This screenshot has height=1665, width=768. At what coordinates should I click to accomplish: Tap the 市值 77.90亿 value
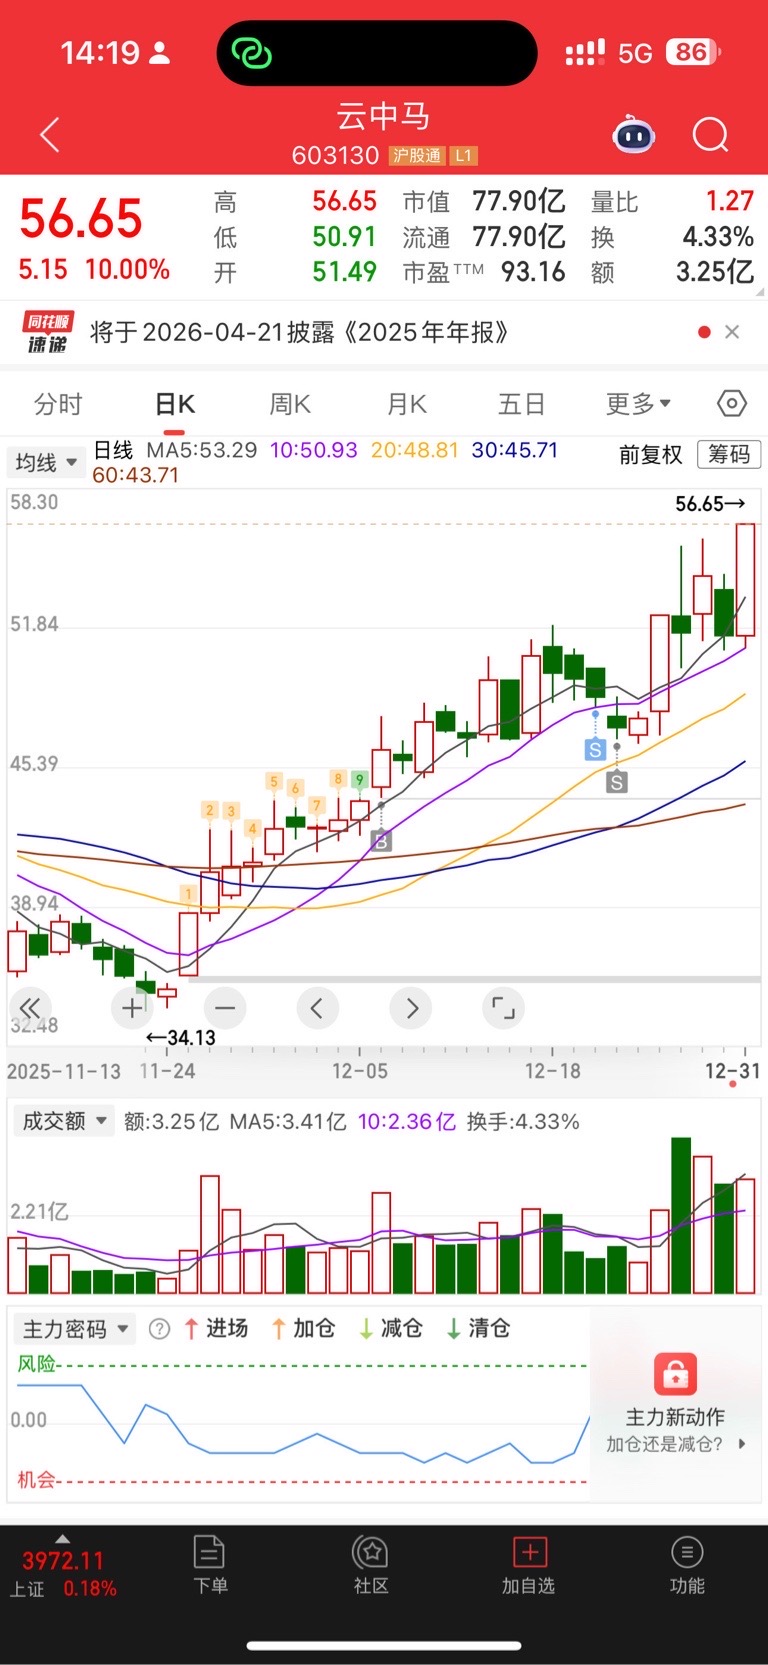(x=519, y=201)
